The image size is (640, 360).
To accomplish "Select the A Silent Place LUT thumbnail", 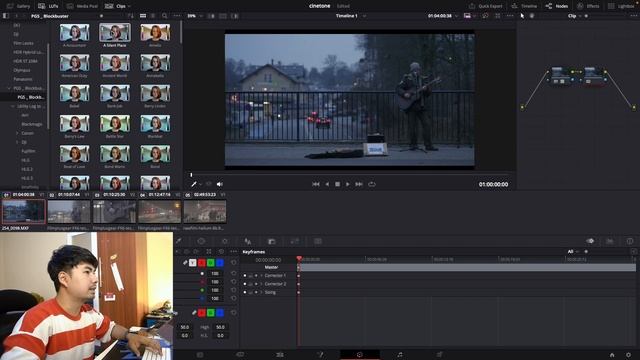I will [115, 33].
